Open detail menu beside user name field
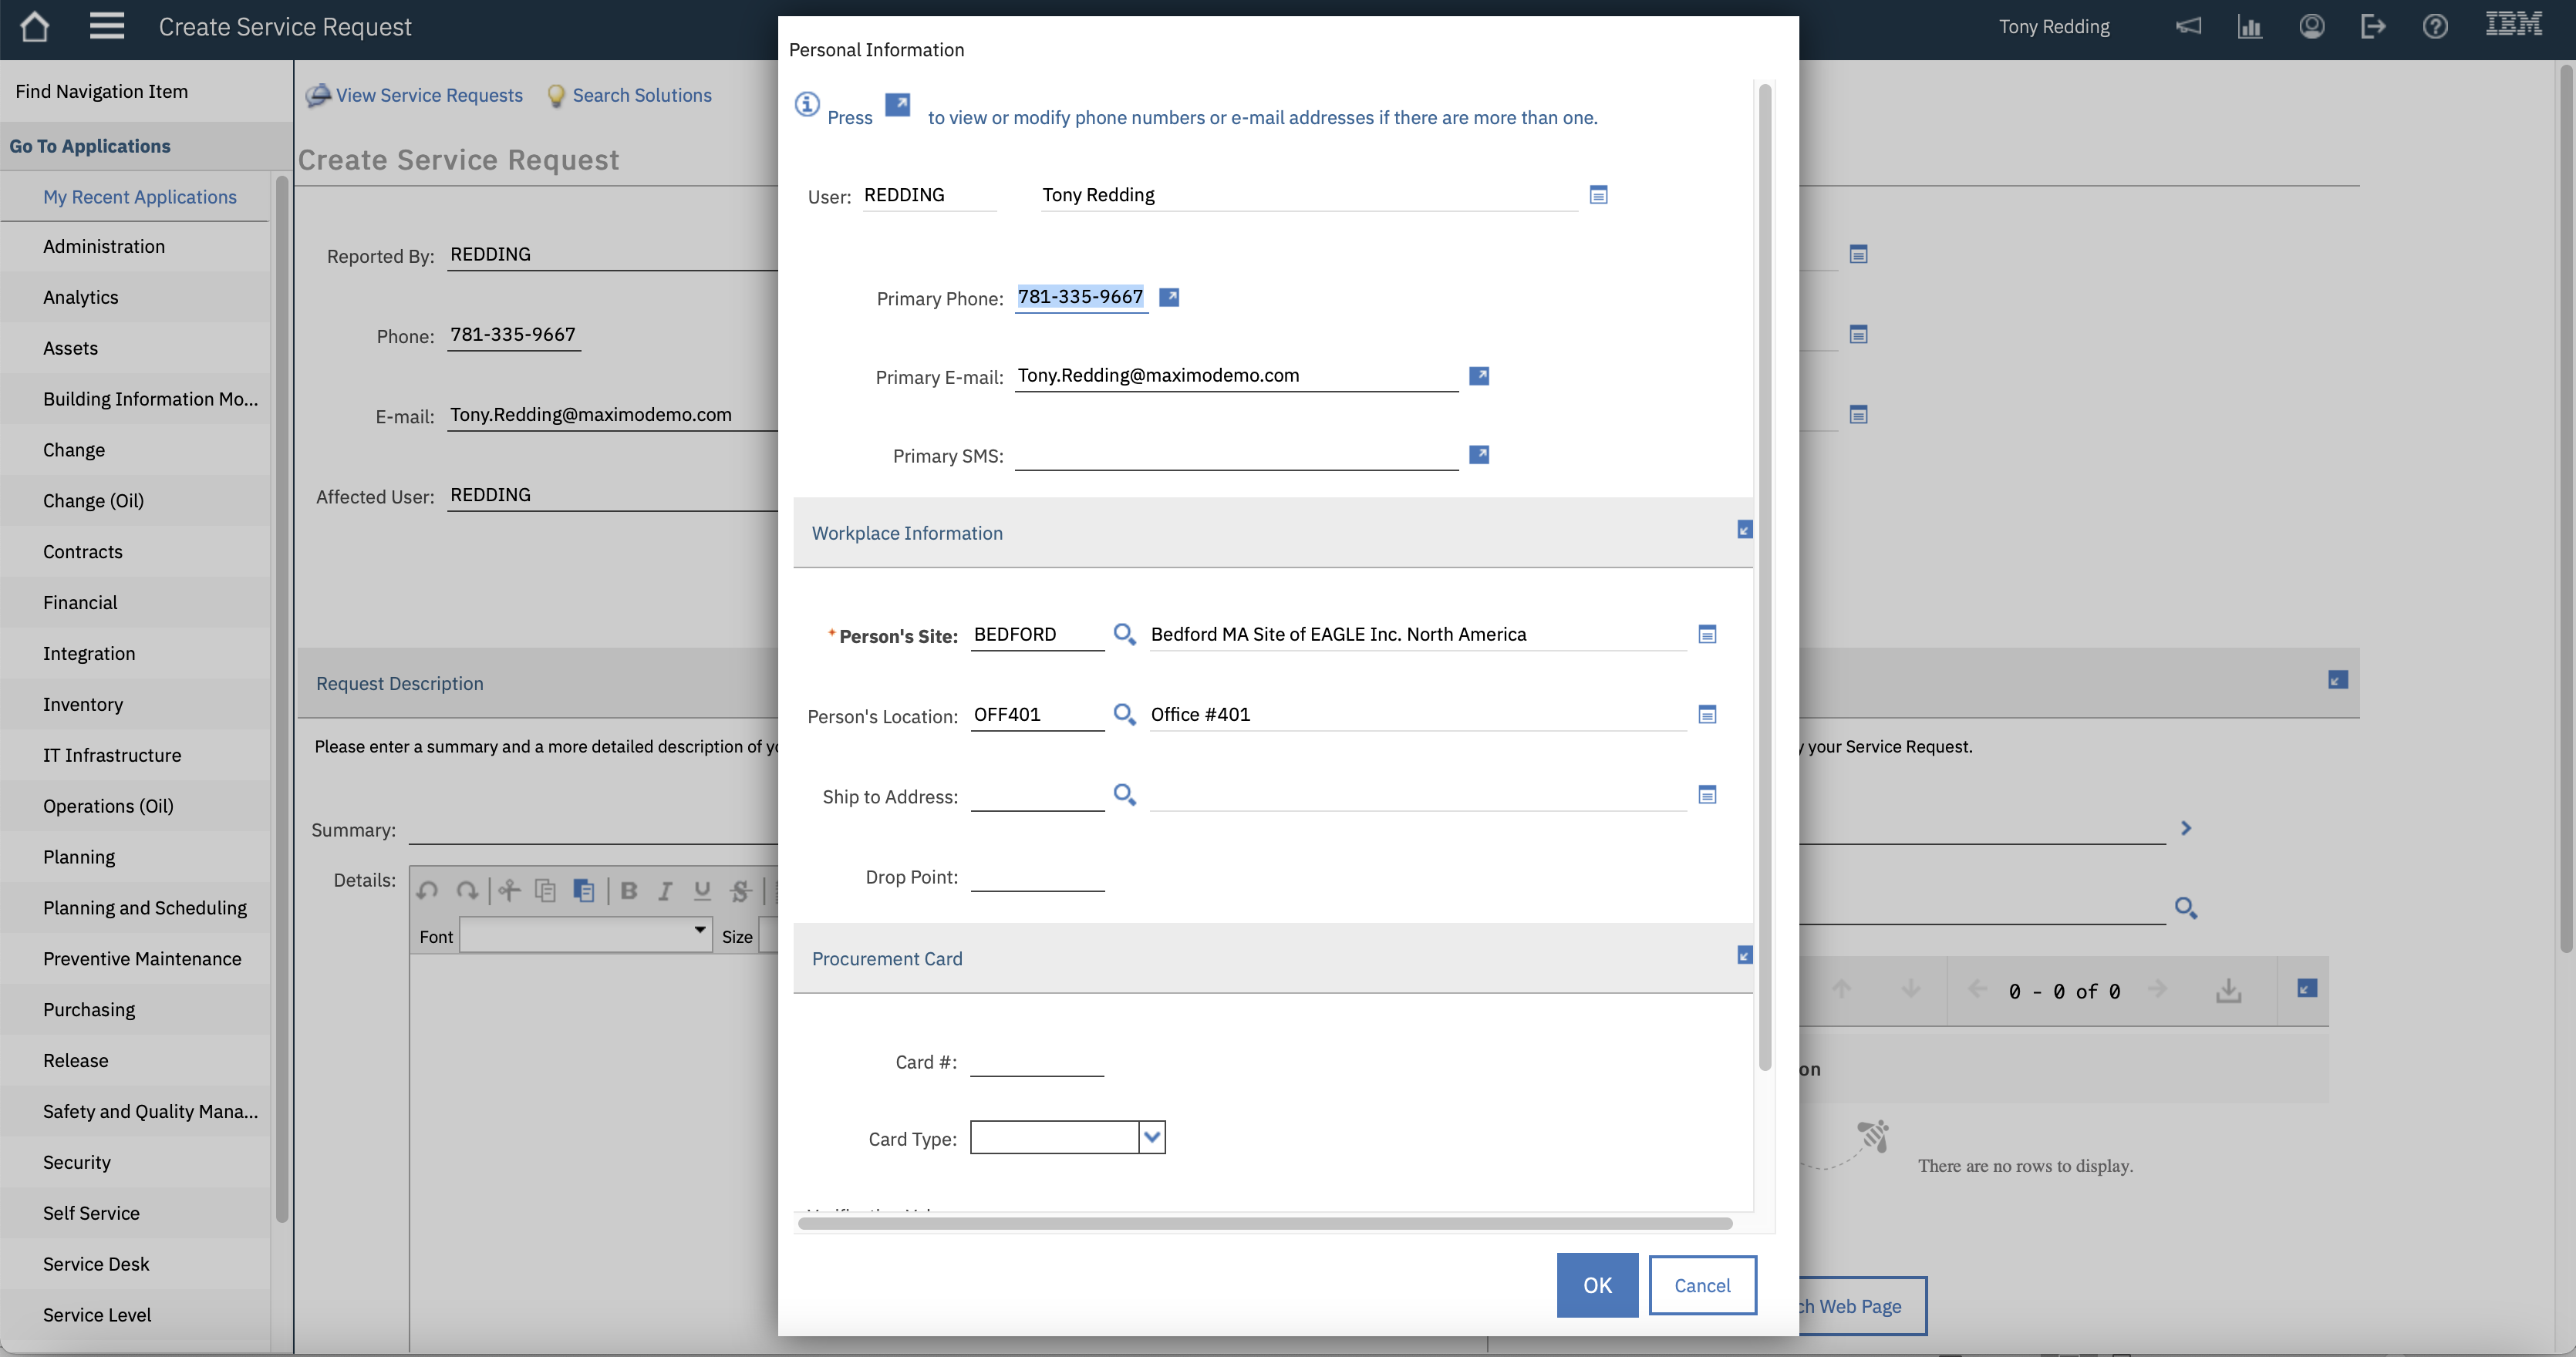 coord(1598,195)
